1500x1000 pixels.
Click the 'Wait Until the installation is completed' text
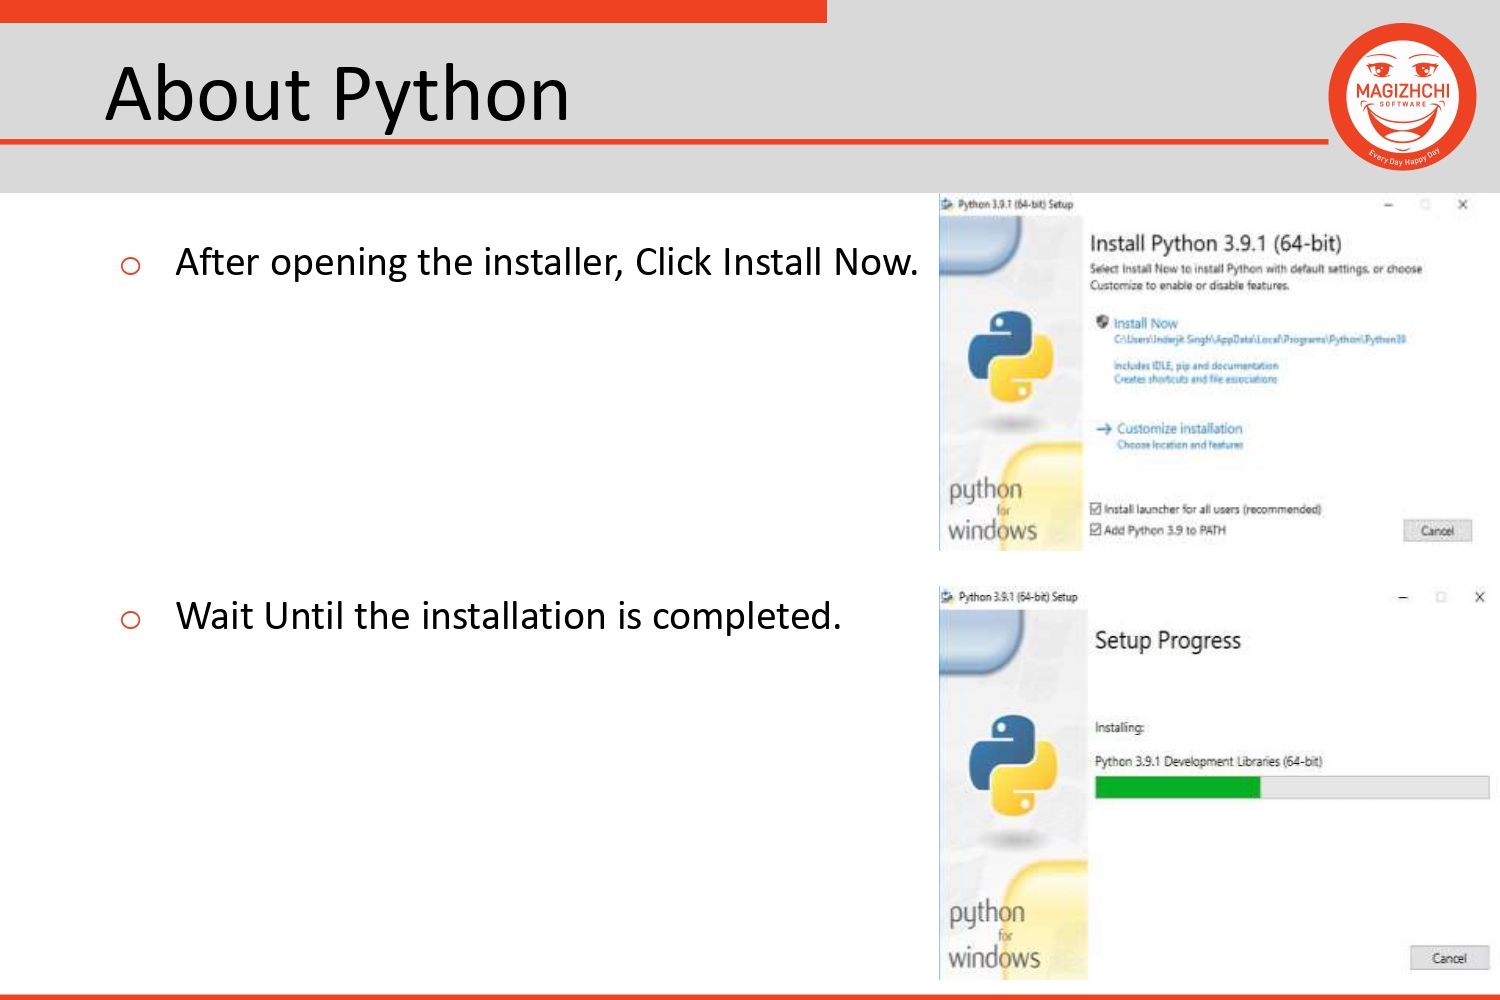(508, 616)
